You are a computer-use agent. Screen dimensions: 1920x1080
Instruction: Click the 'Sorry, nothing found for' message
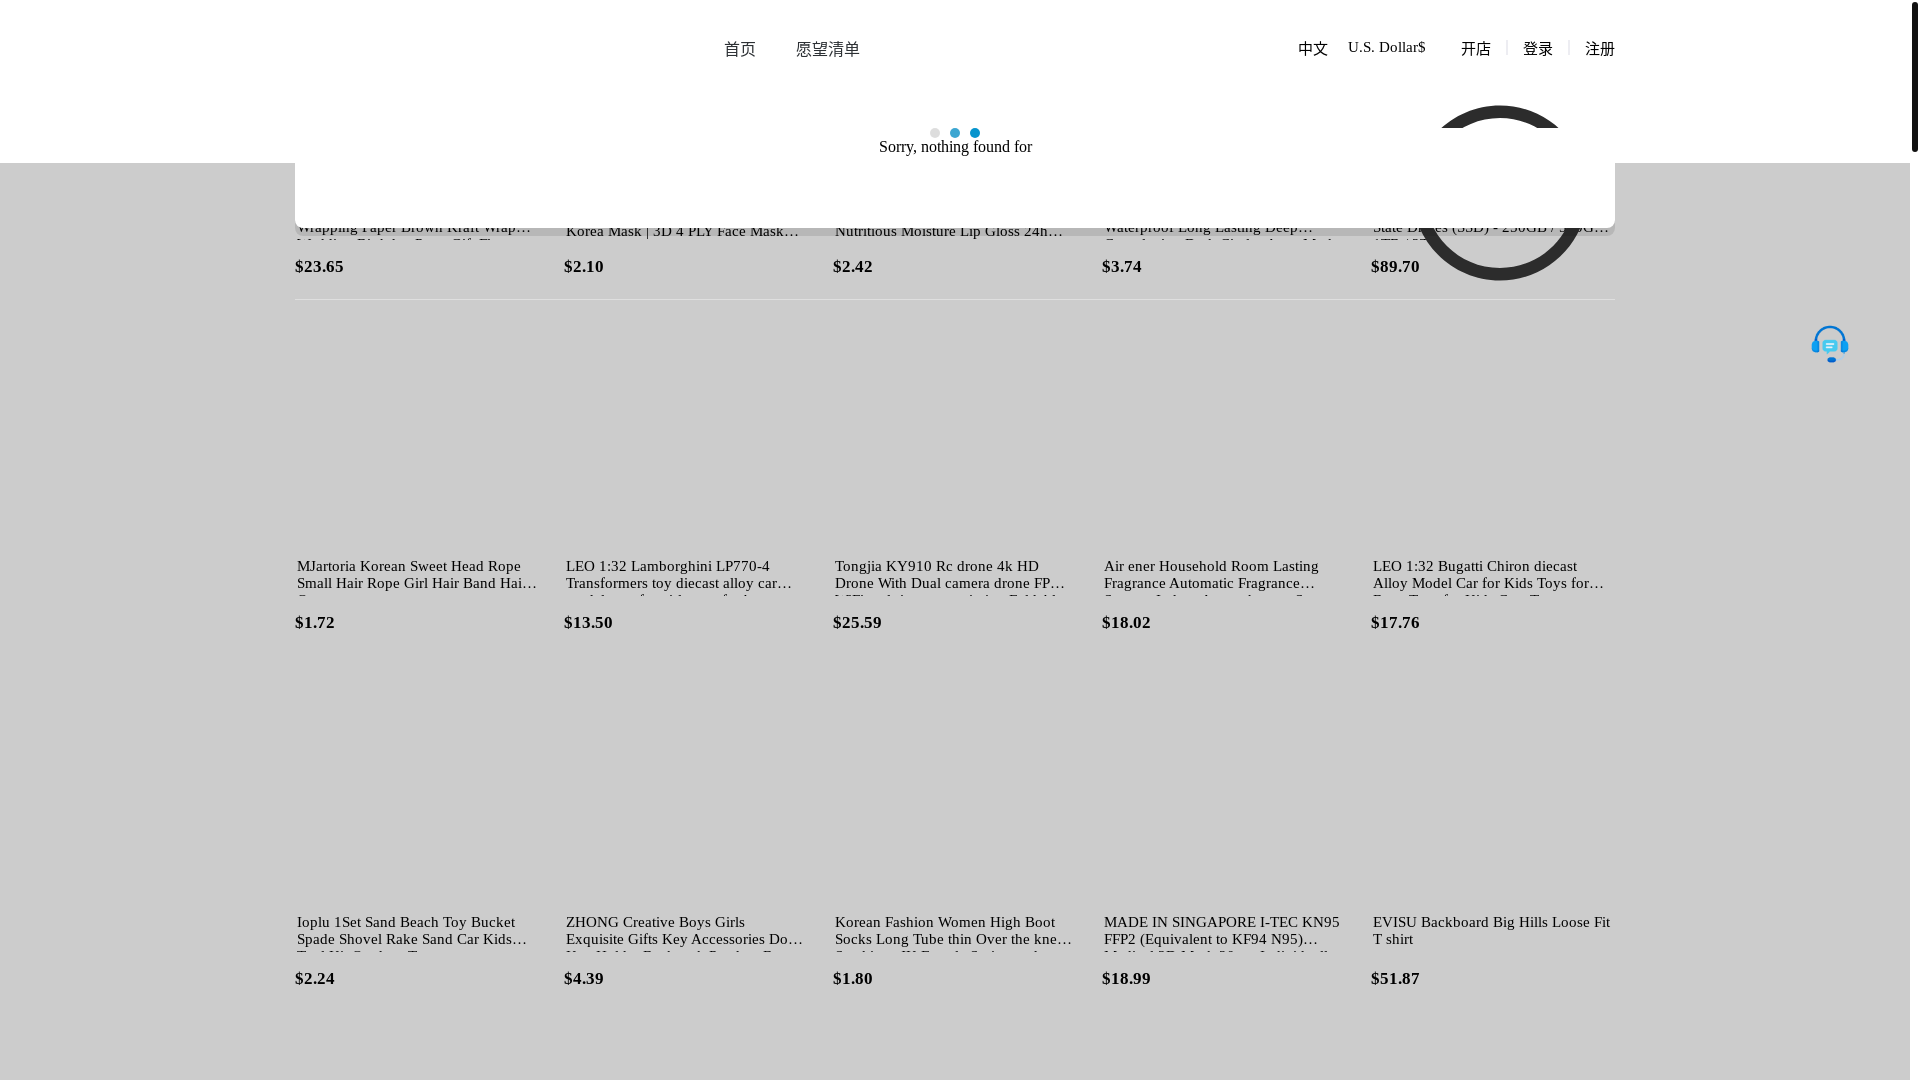pos(955,147)
